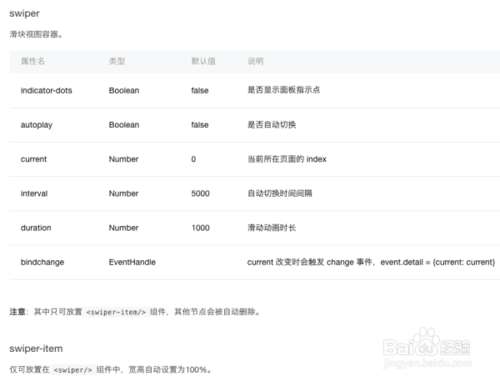Click the autoplay property name
Screen dimensions: 500x381
(x=37, y=125)
